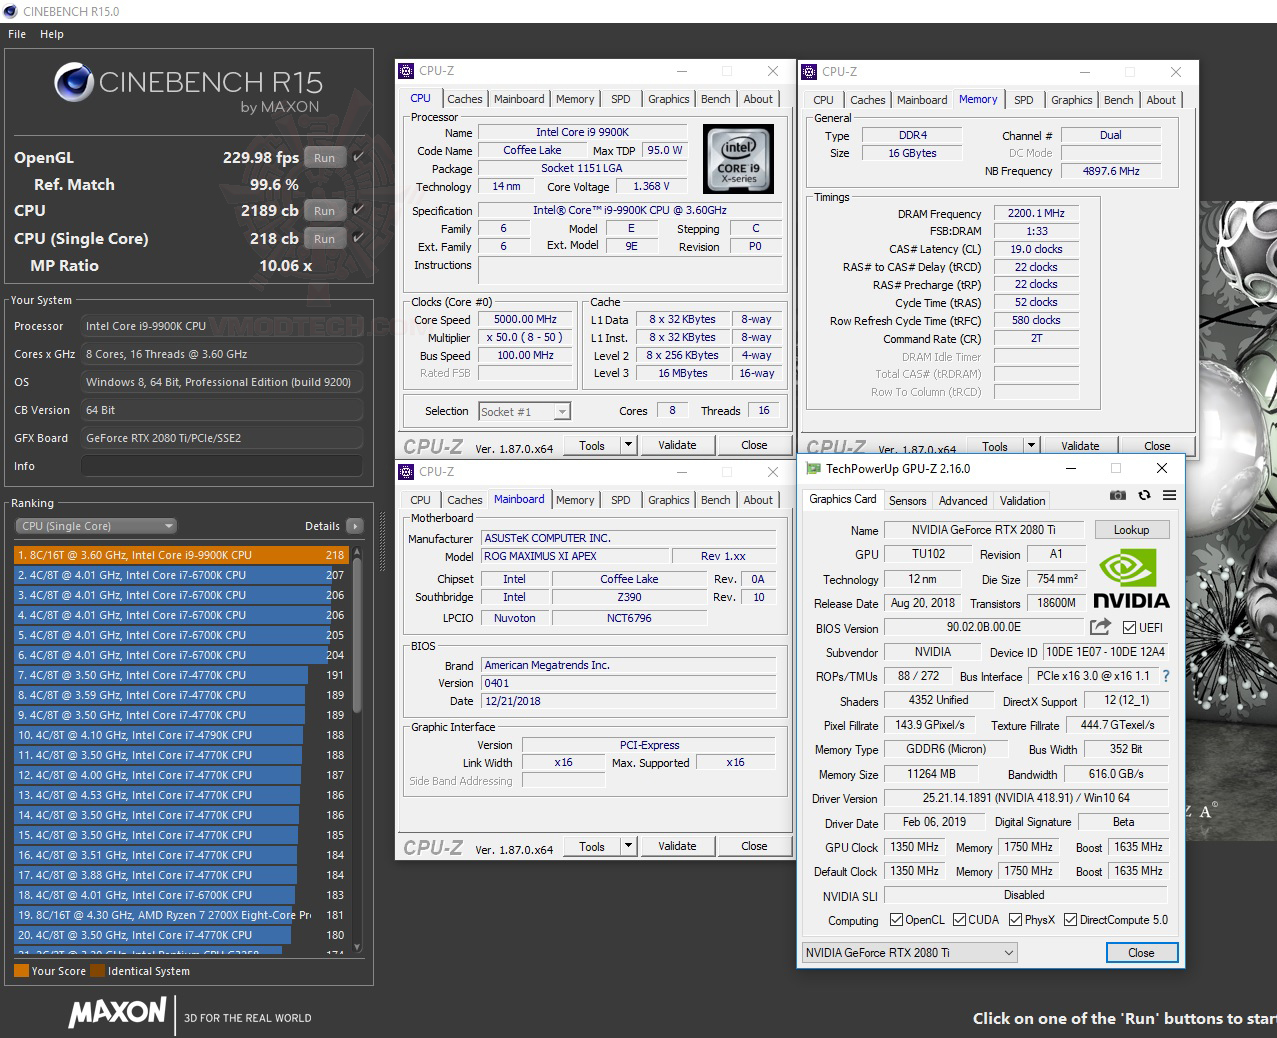Click the orange Your Score legend swatch
The image size is (1277, 1038).
(x=21, y=971)
